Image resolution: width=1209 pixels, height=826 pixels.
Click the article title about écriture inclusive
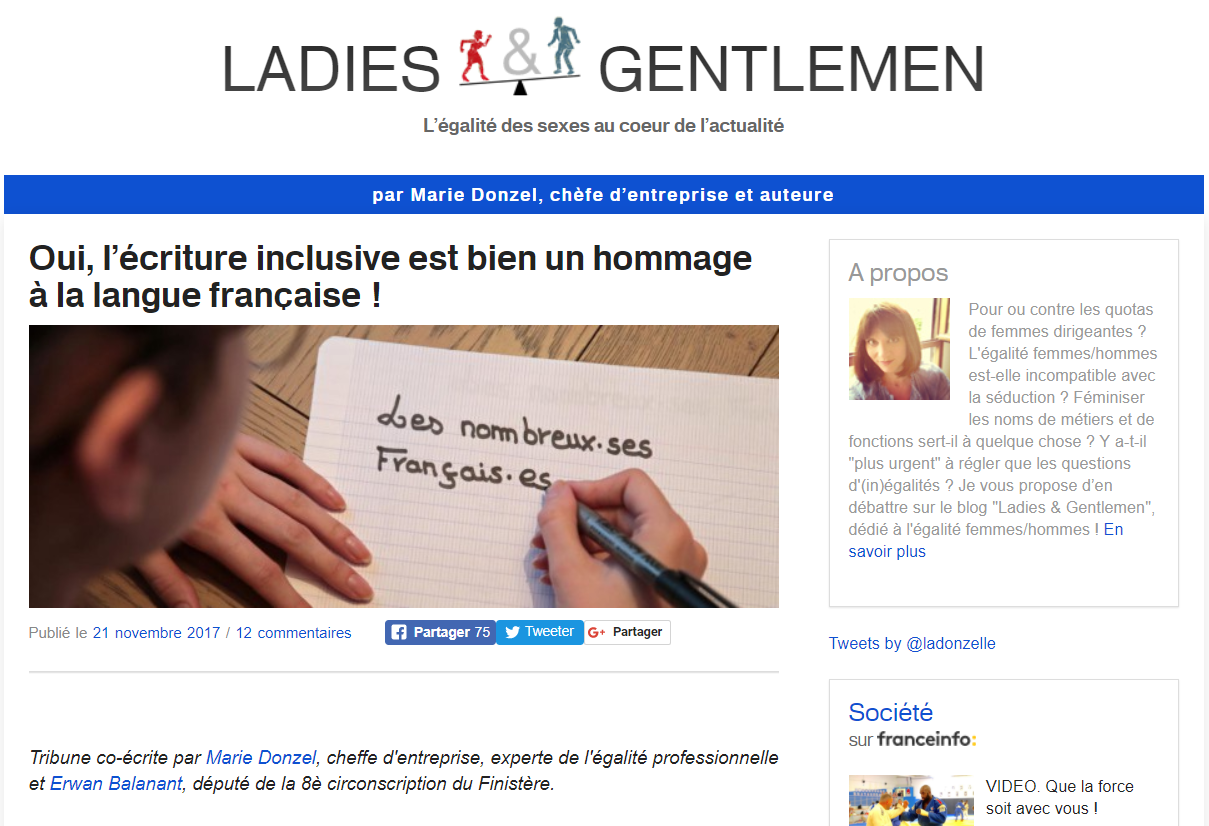click(390, 276)
